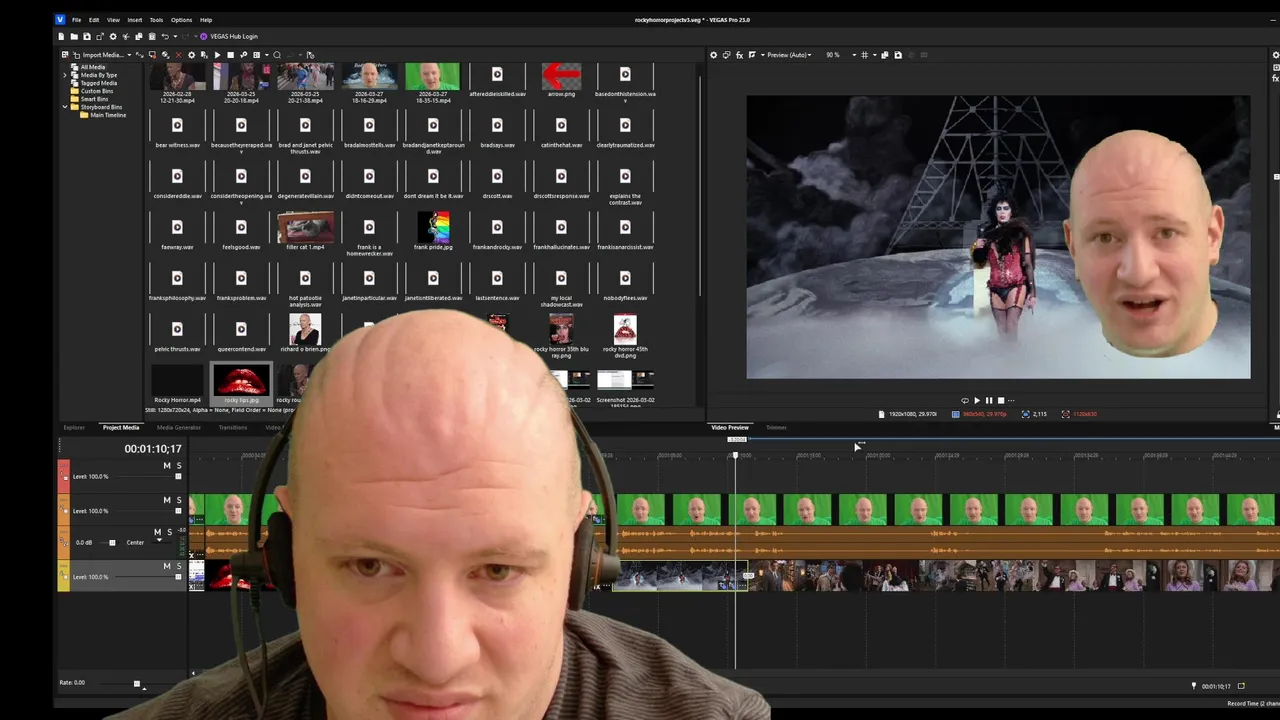Viewport: 1280px width, 720px height.
Task: Click the Import Media... button
Action: (103, 55)
